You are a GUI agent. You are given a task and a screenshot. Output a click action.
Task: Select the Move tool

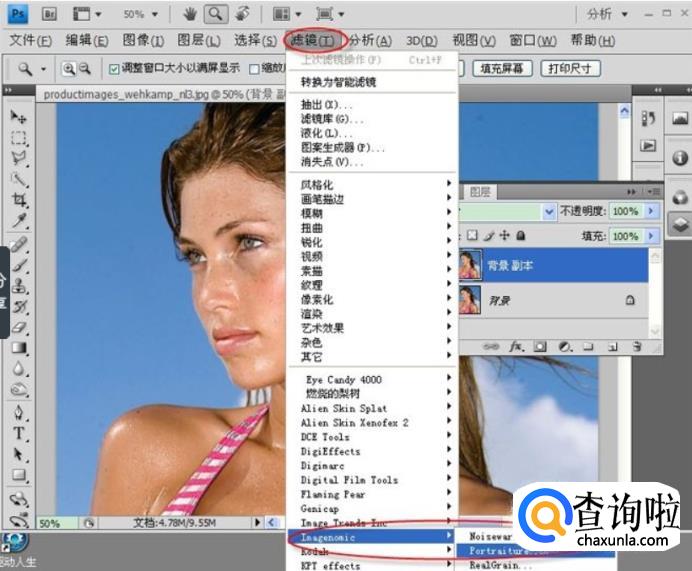(19, 117)
